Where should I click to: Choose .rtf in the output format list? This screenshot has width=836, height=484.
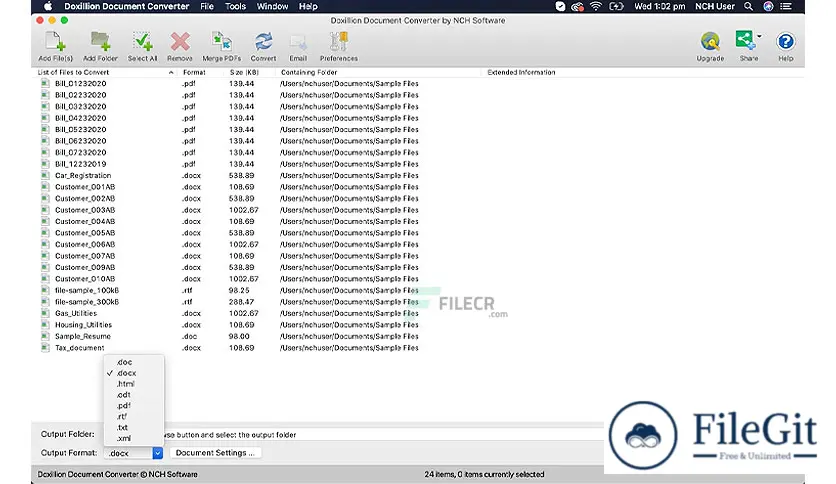pyautogui.click(x=134, y=417)
